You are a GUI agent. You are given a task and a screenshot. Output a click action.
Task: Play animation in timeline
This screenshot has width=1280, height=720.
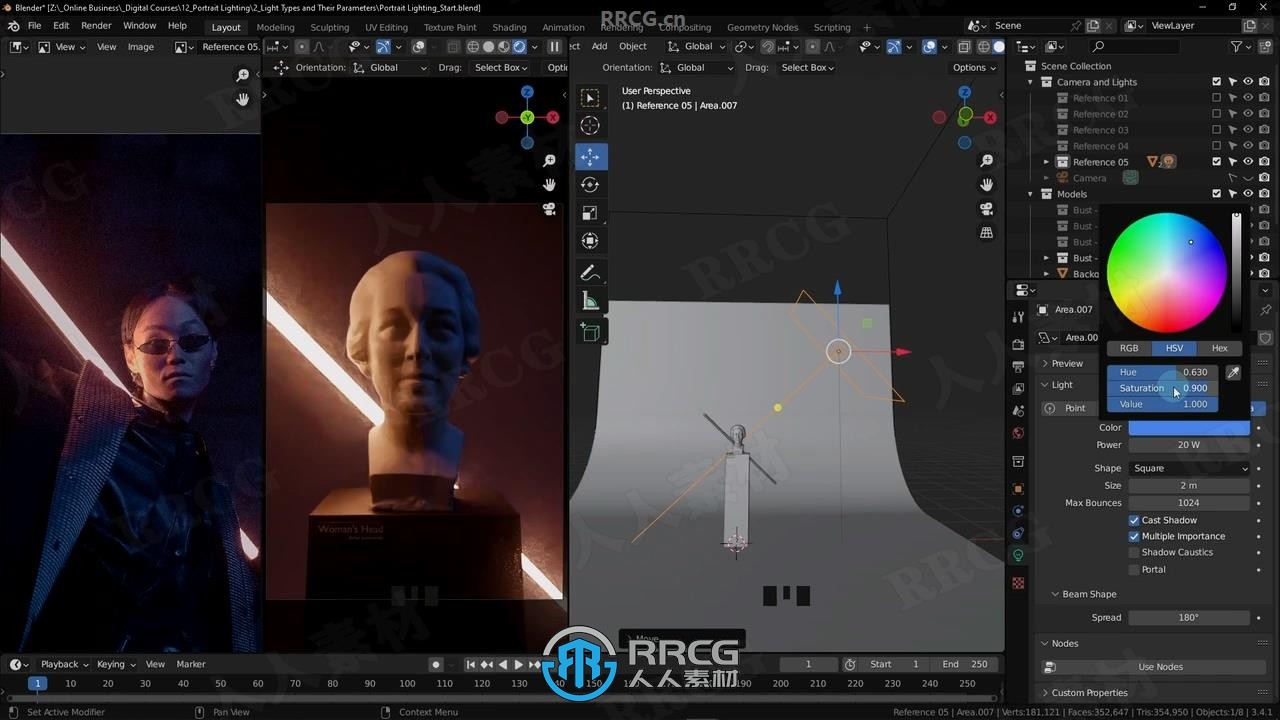(518, 664)
